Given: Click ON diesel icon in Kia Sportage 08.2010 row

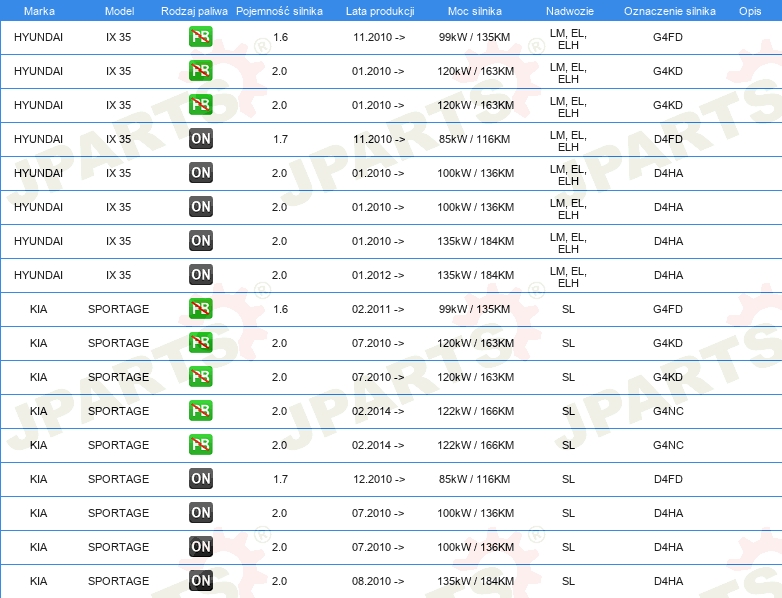Looking at the screenshot, I should (200, 581).
